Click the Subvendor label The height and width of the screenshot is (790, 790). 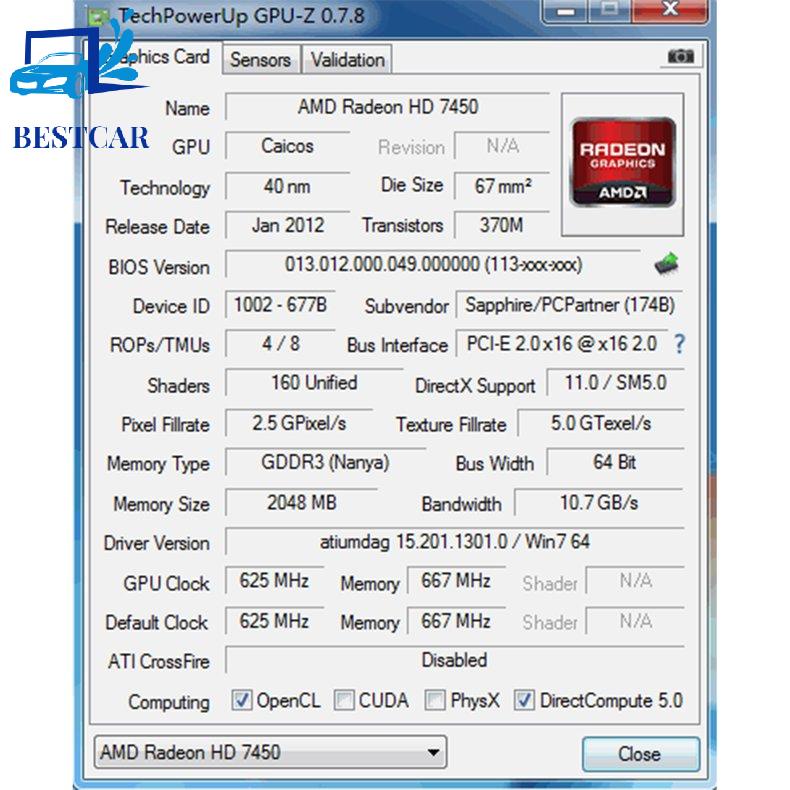click(407, 306)
